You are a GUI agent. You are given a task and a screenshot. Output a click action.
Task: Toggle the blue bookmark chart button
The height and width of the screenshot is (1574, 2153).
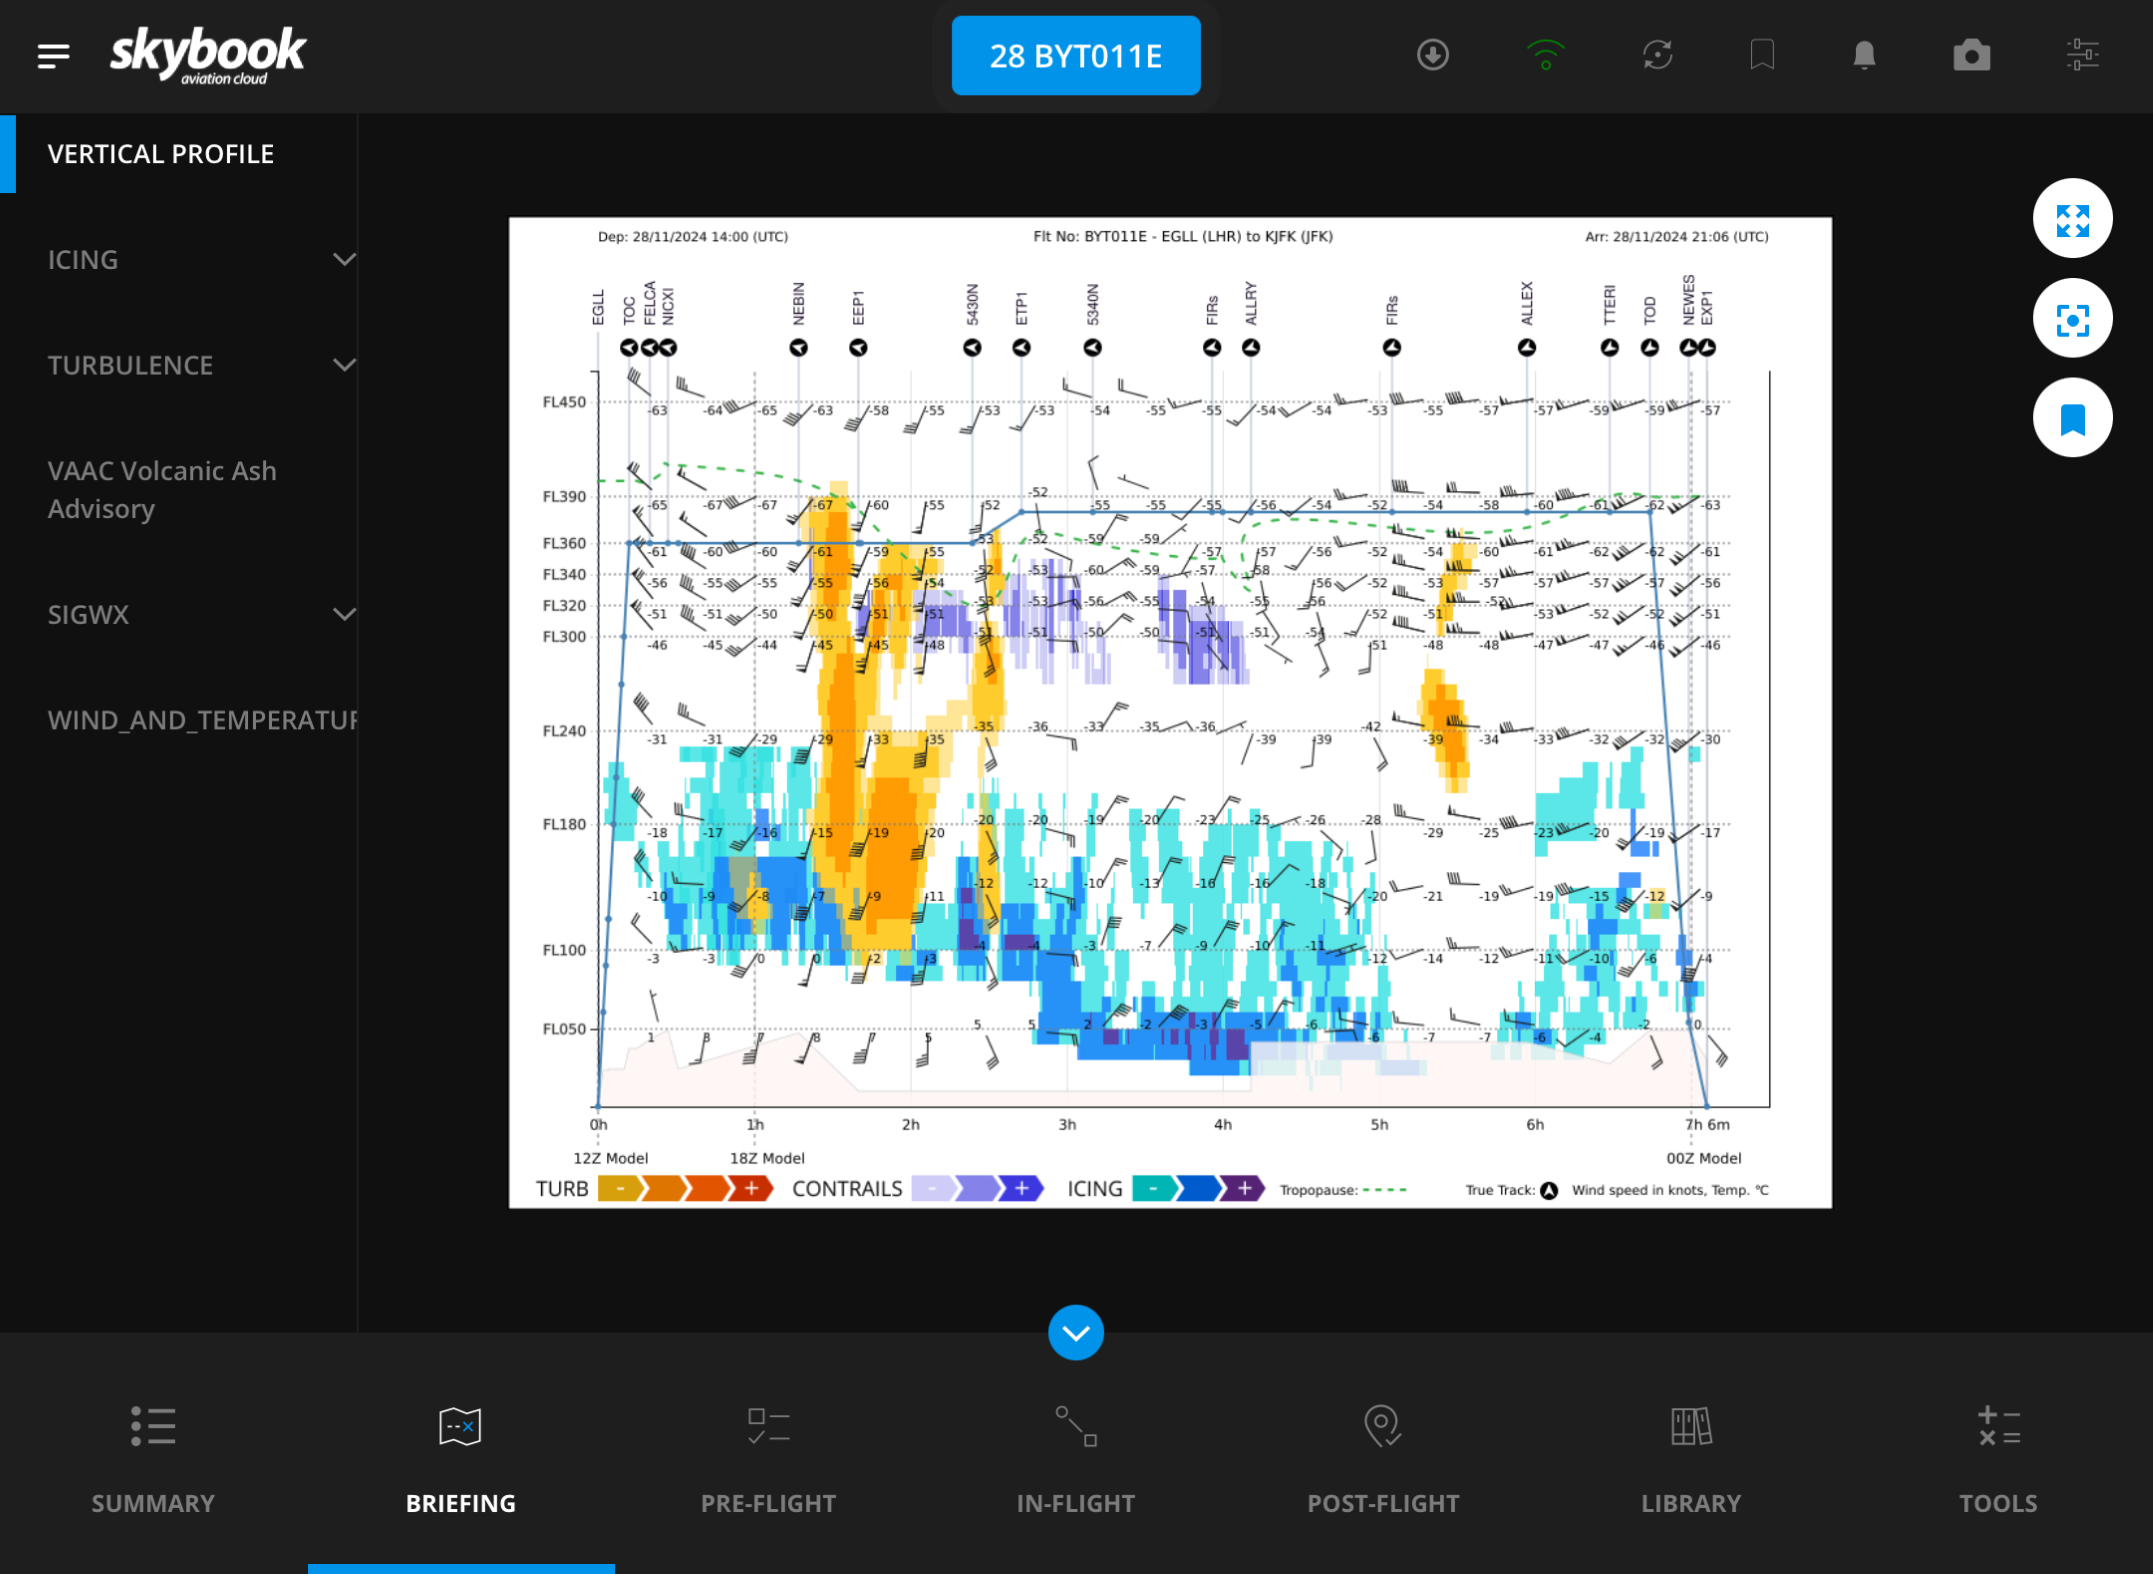(2072, 419)
